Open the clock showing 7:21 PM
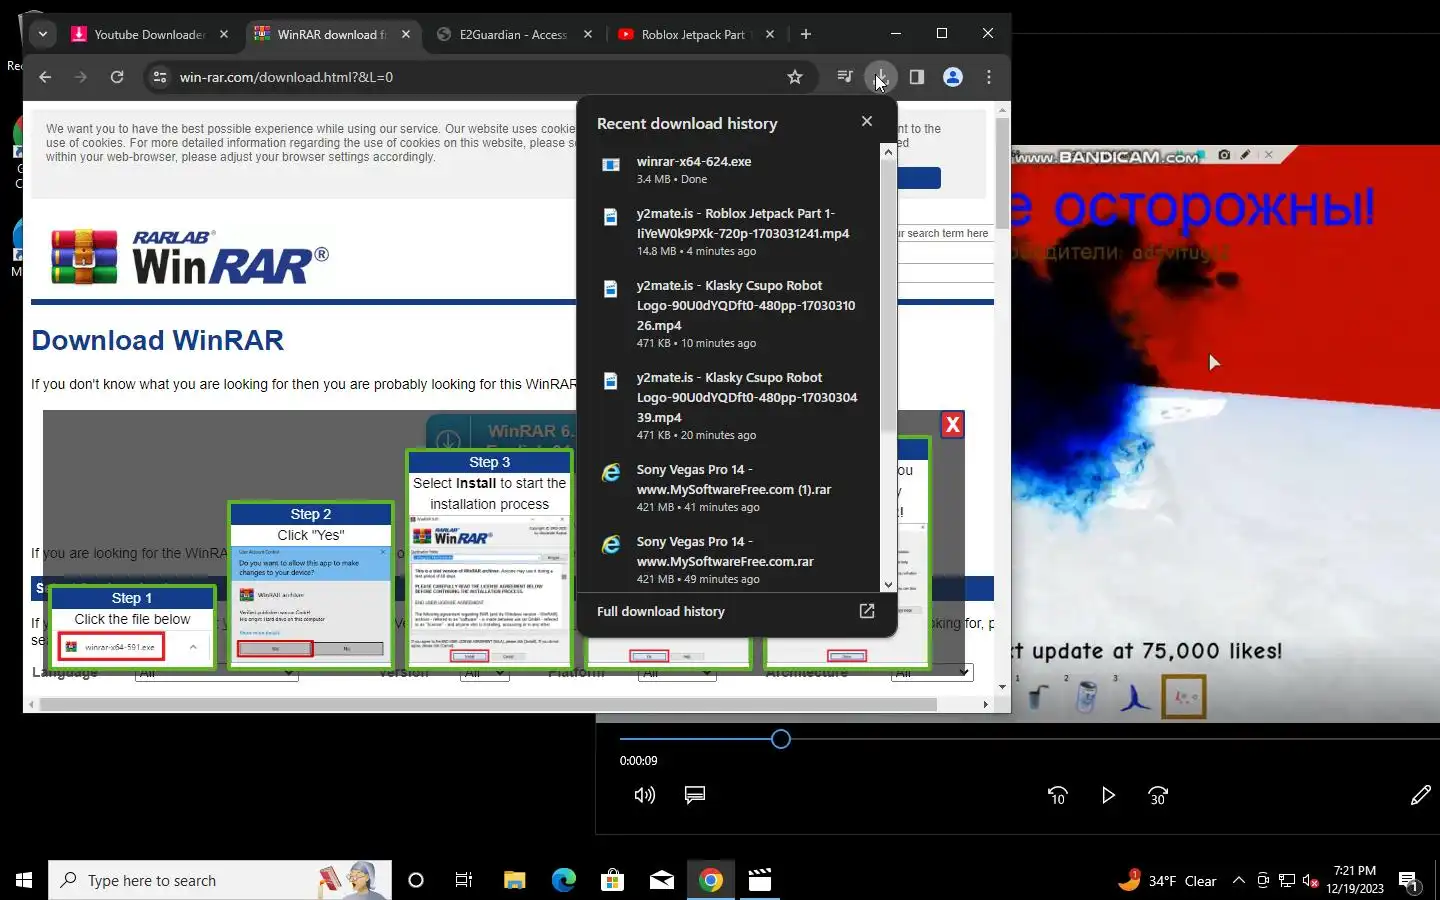 1355,880
